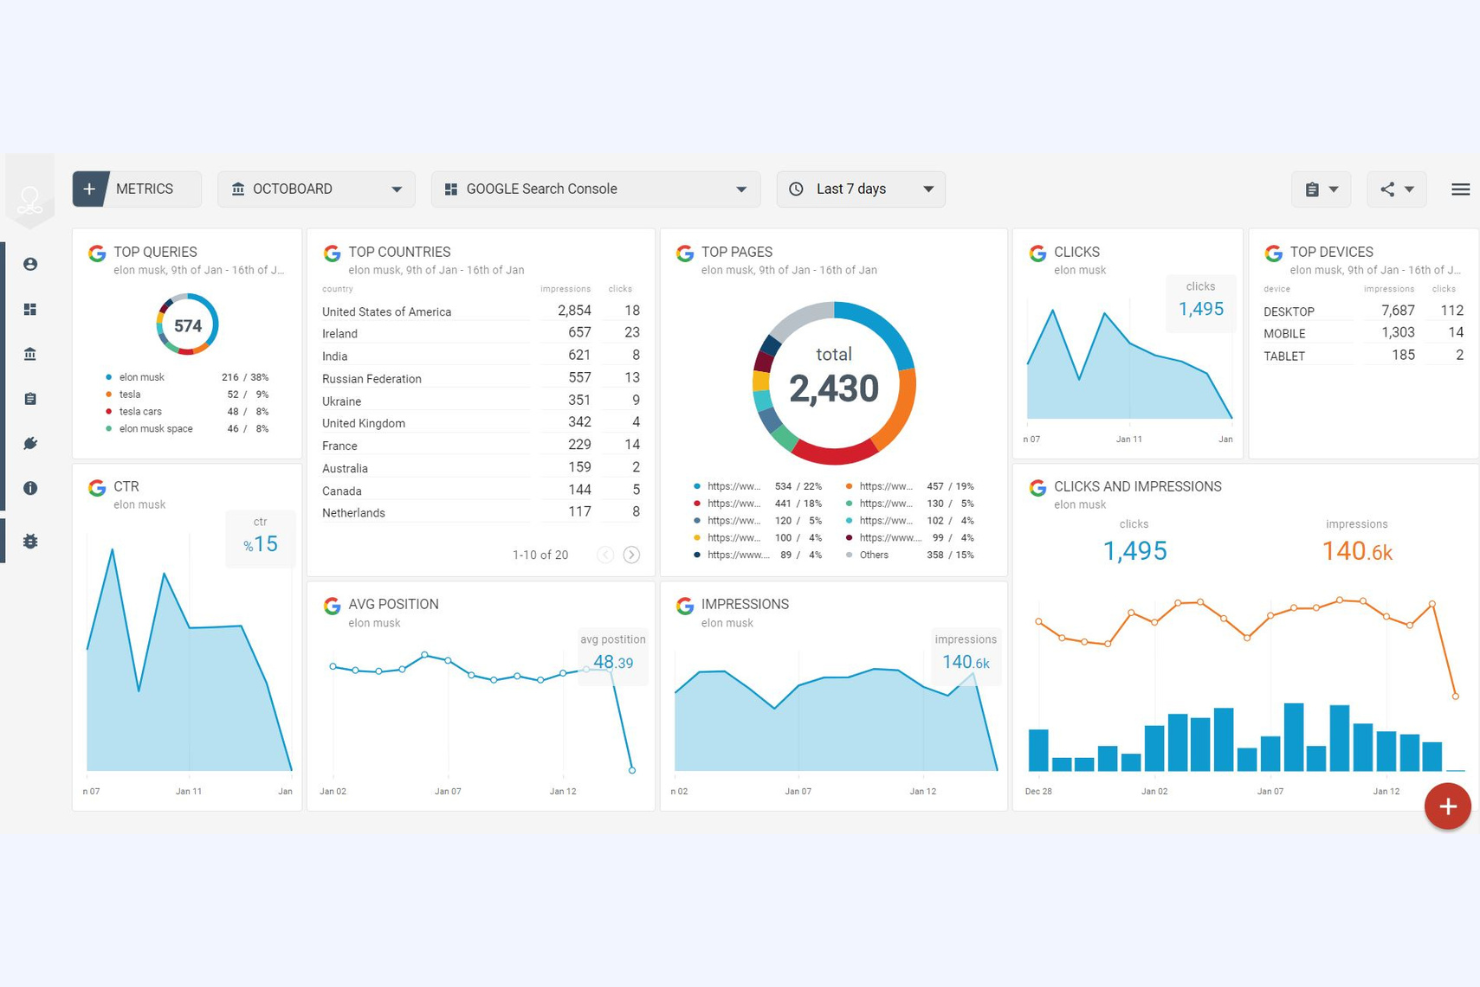
Task: Click the Others legend entry in Top Pages
Action: 910,555
